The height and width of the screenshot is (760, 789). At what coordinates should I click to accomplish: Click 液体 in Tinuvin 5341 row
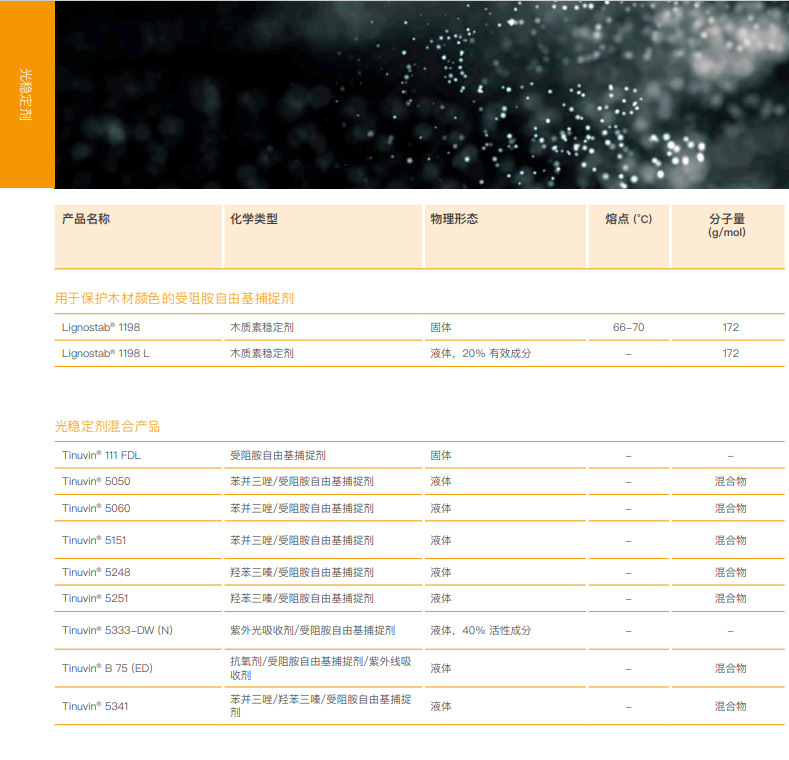(x=441, y=707)
